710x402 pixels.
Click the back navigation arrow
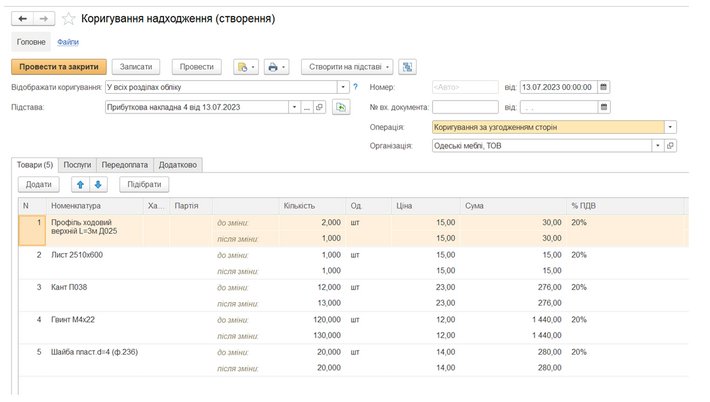click(23, 19)
